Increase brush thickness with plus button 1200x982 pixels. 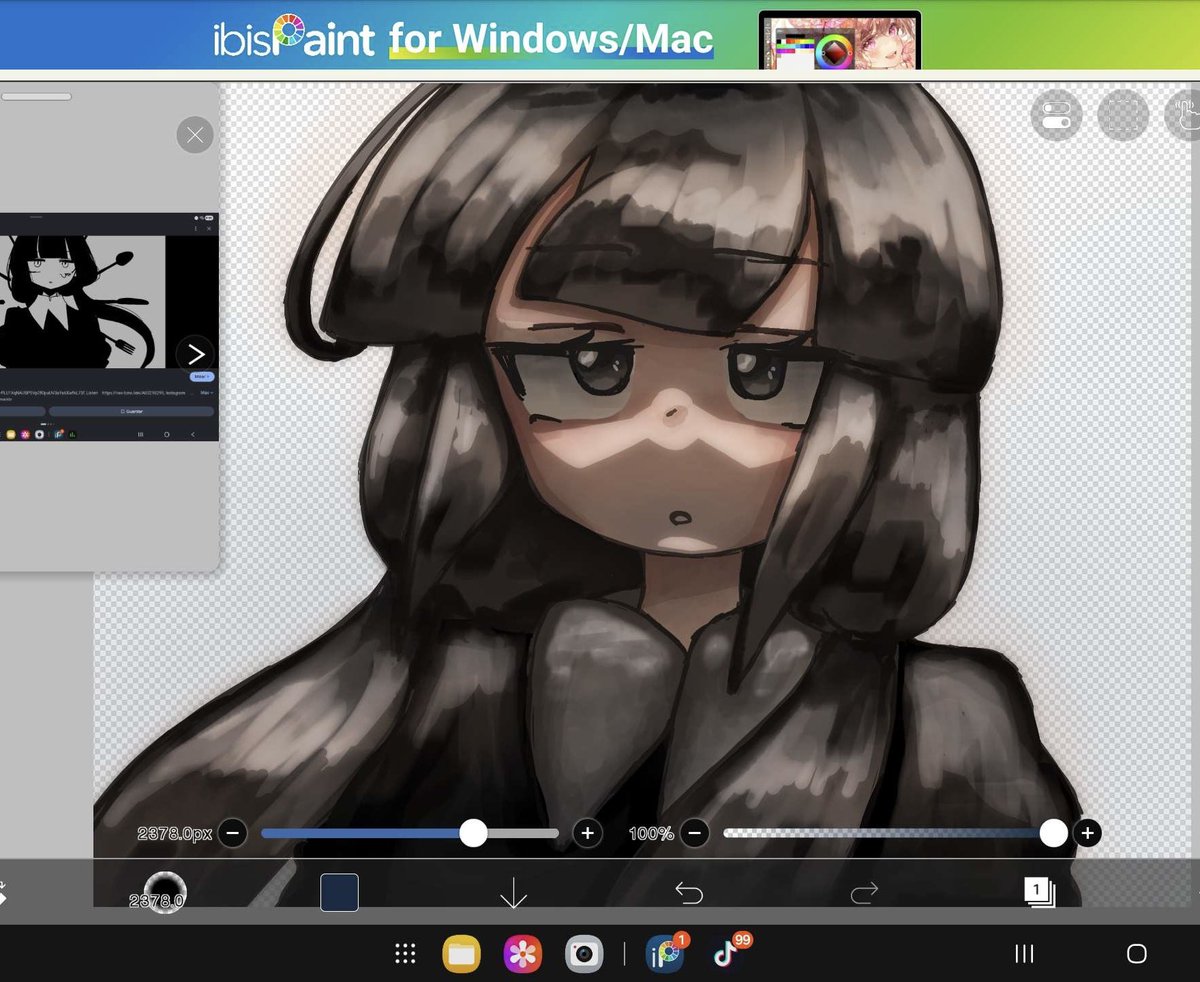587,833
